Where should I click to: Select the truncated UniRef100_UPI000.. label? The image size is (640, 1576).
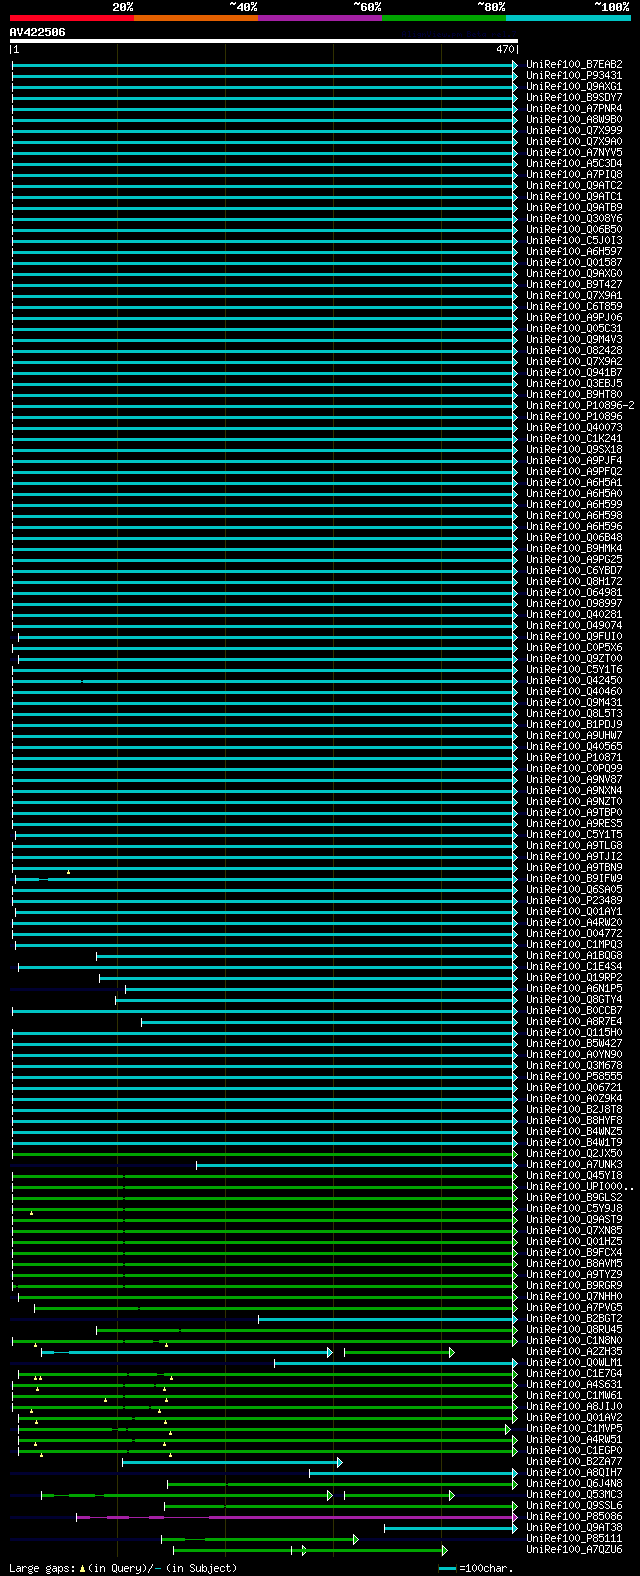point(580,1187)
